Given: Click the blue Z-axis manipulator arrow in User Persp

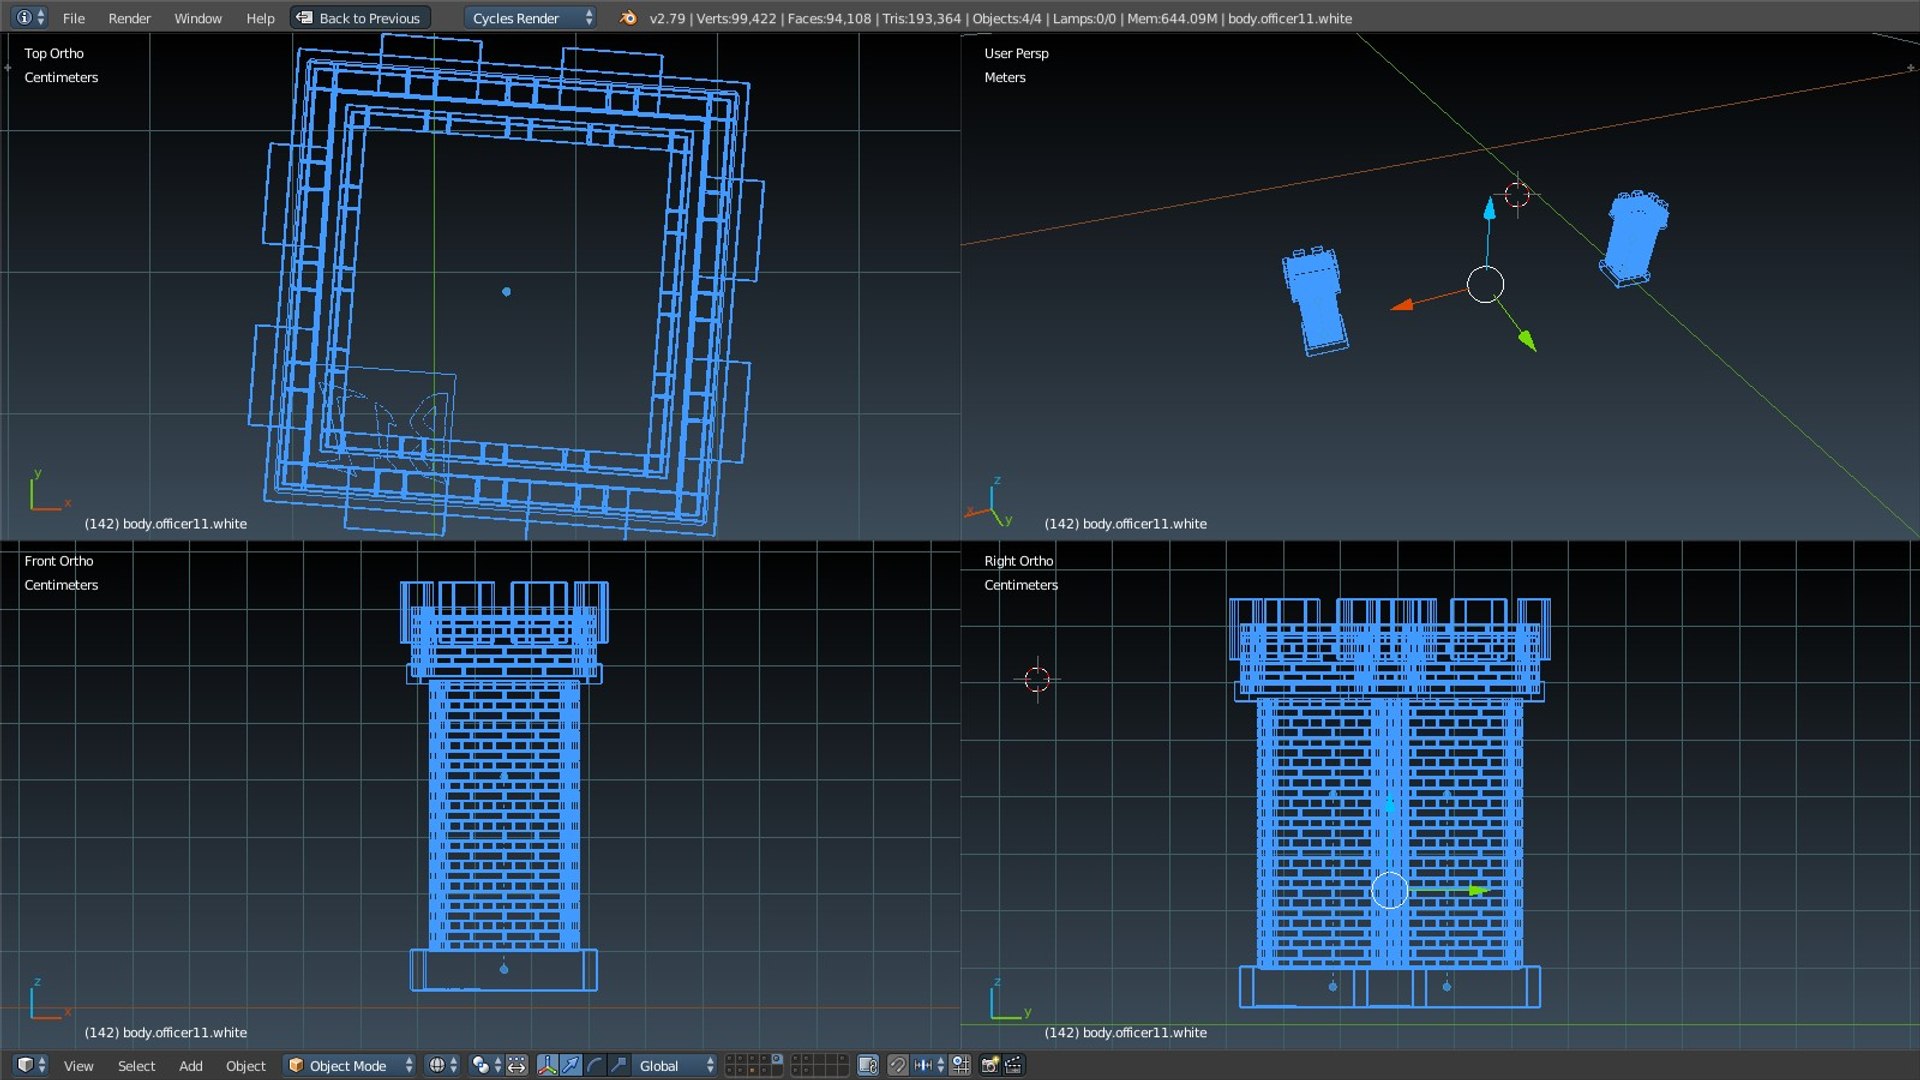Looking at the screenshot, I should tap(1489, 208).
